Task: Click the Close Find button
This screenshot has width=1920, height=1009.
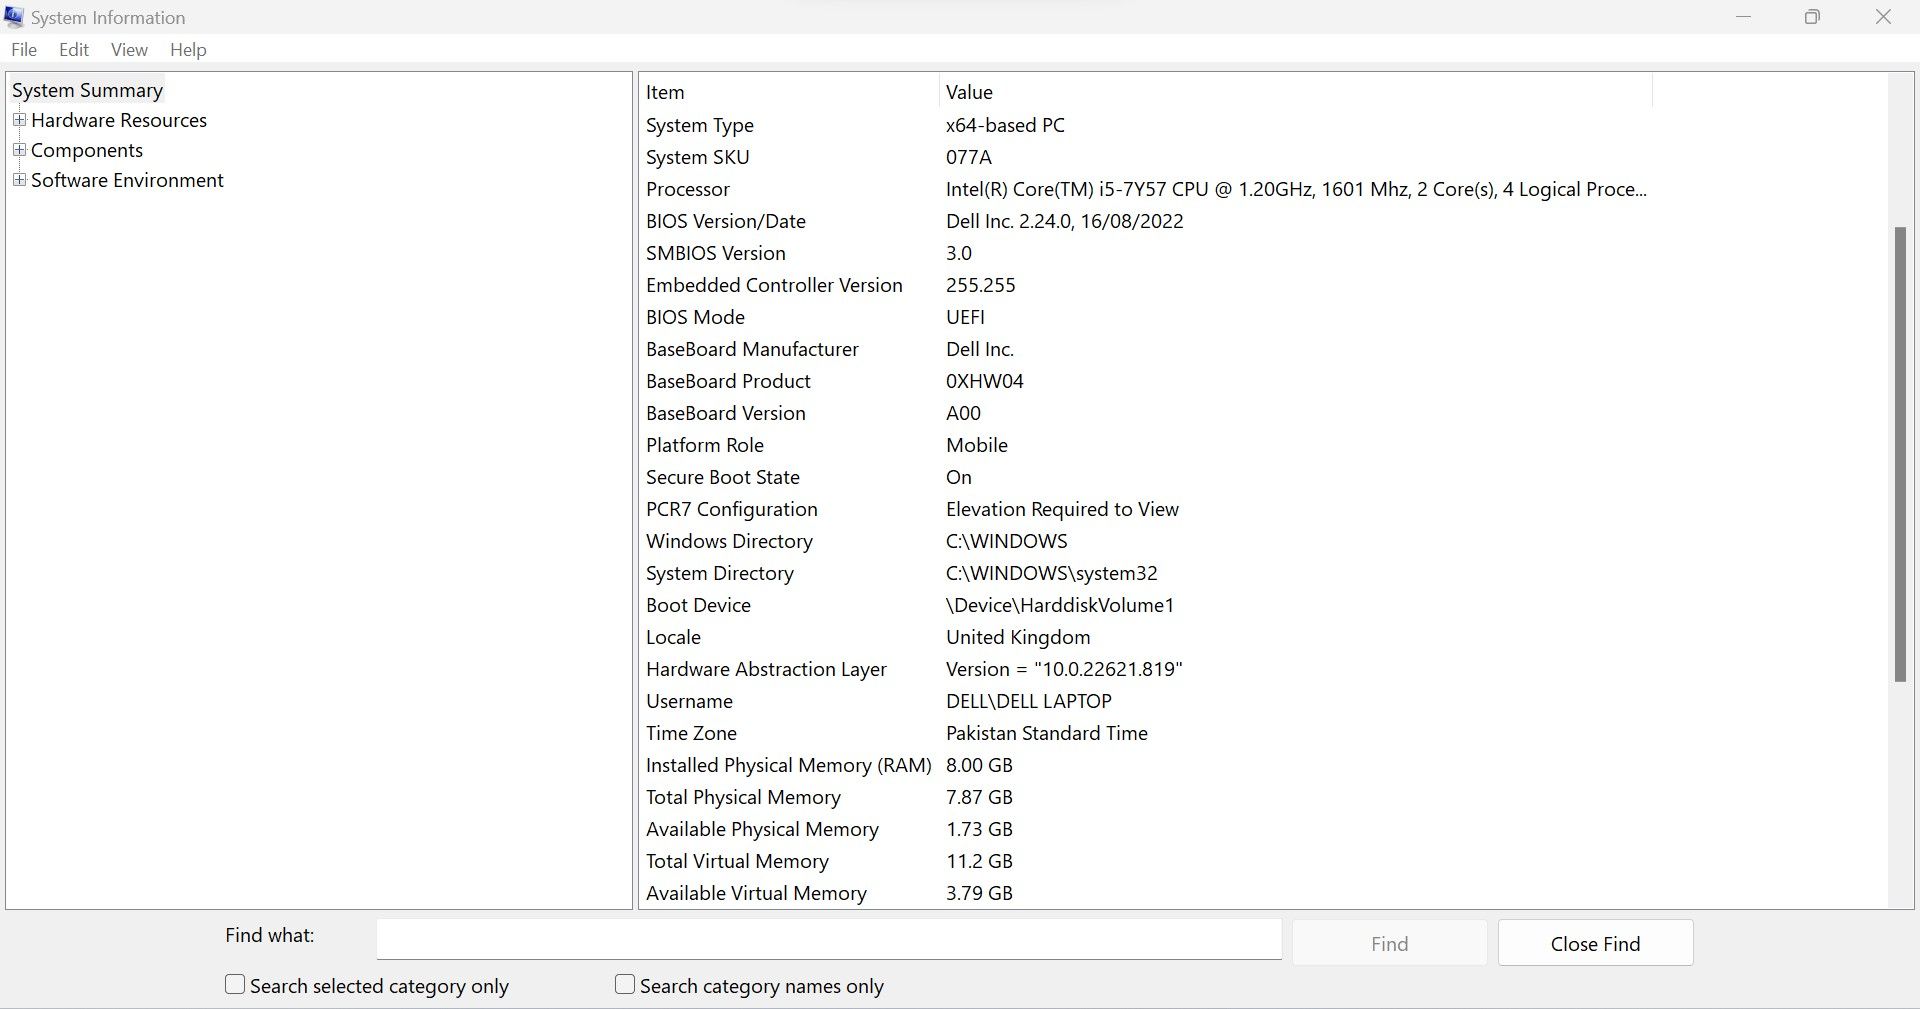Action: point(1595,943)
